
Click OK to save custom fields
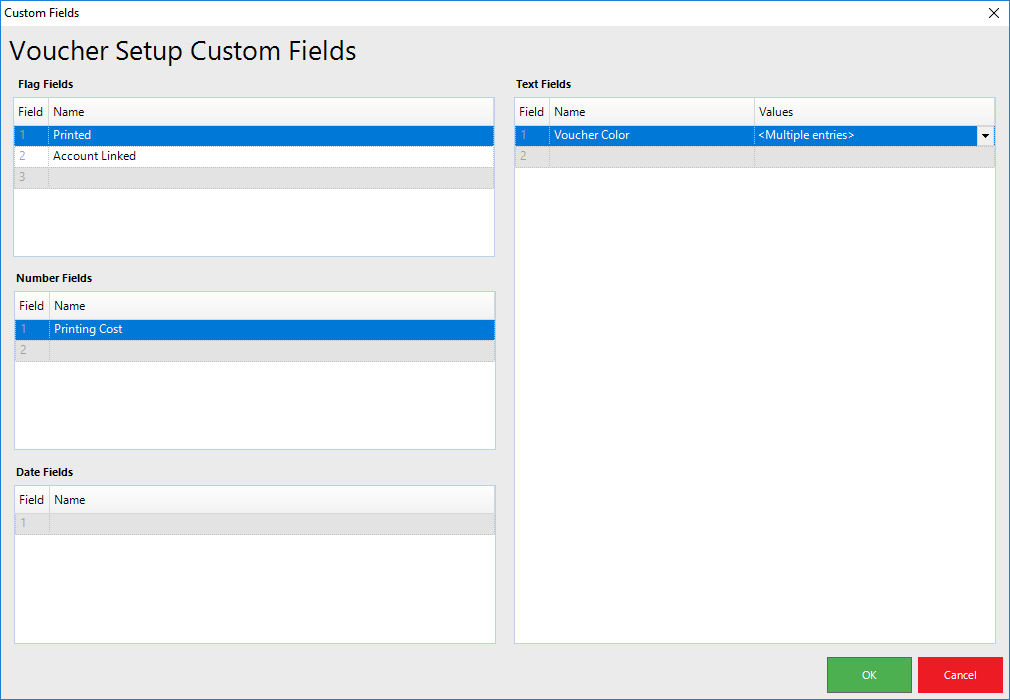tap(868, 675)
